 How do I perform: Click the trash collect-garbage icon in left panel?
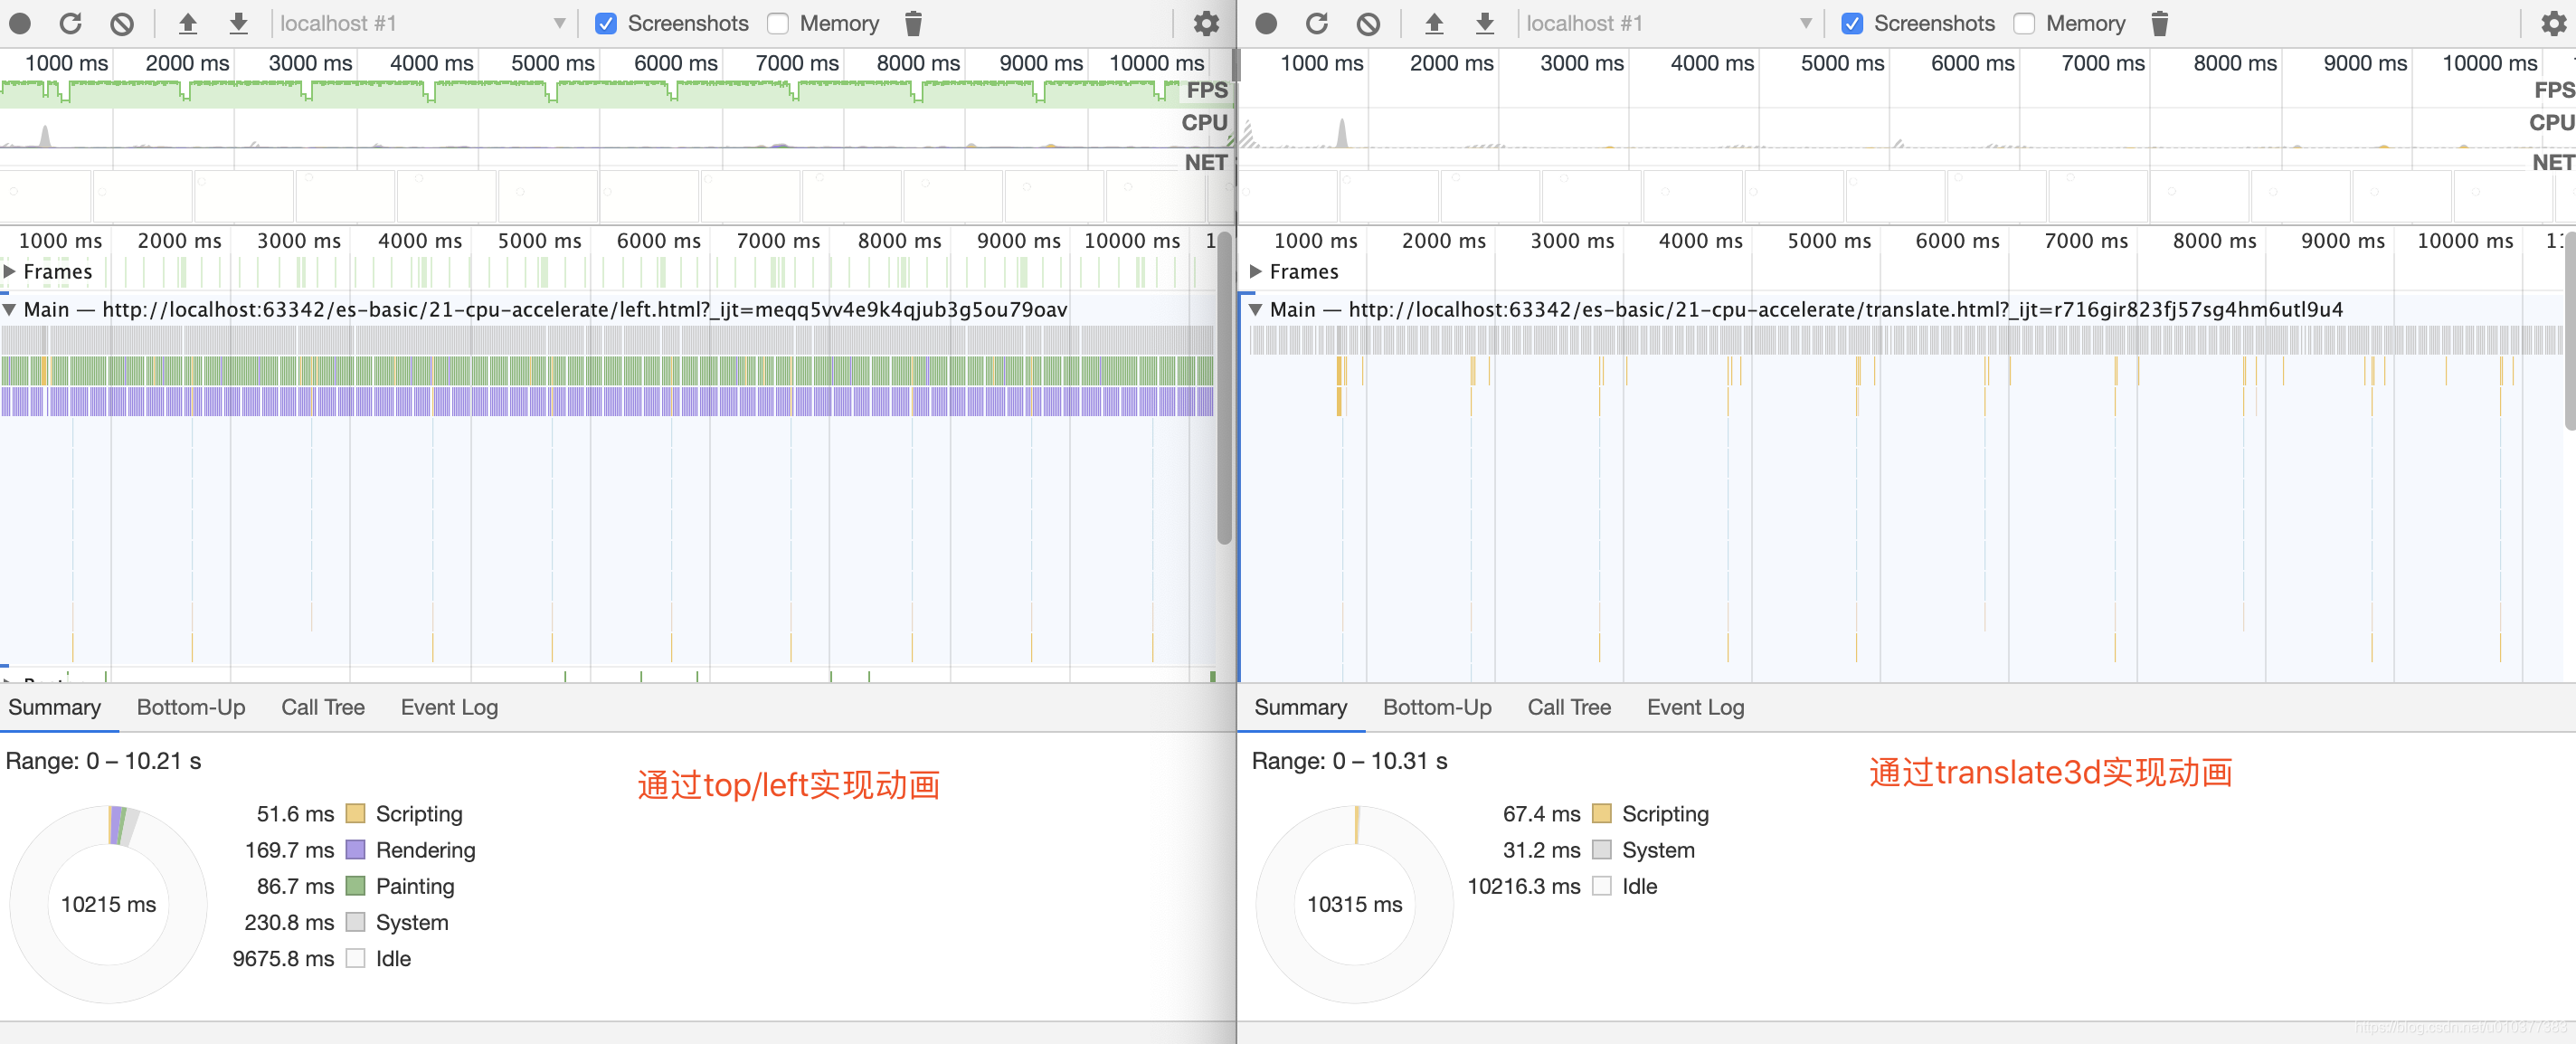click(x=913, y=23)
